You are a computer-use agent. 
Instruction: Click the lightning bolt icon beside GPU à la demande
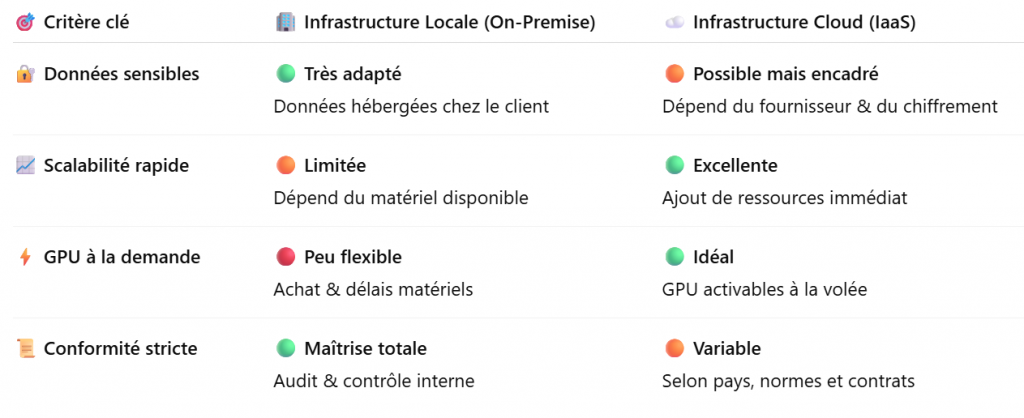(26, 258)
